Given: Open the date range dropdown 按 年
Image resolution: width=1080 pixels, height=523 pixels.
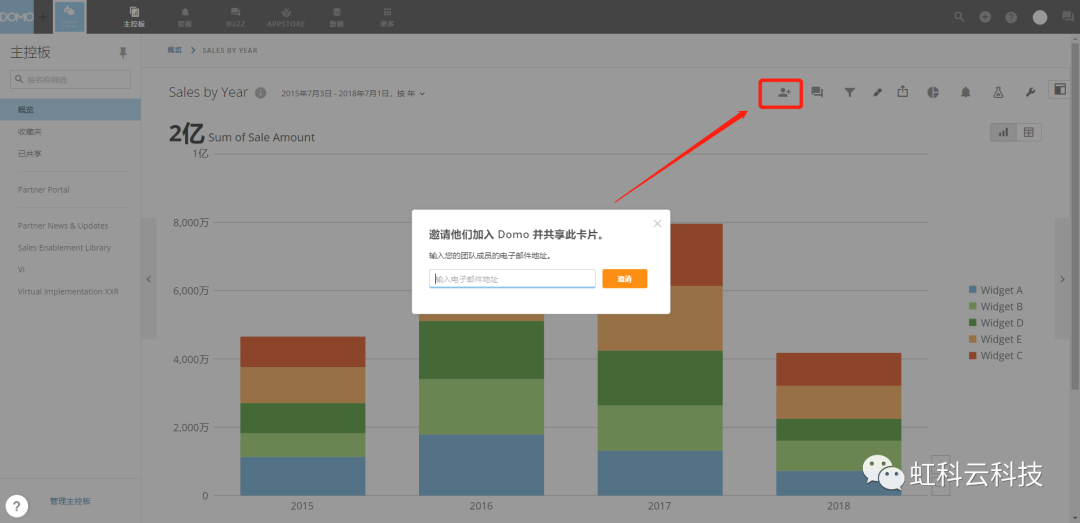Looking at the screenshot, I should [353, 94].
